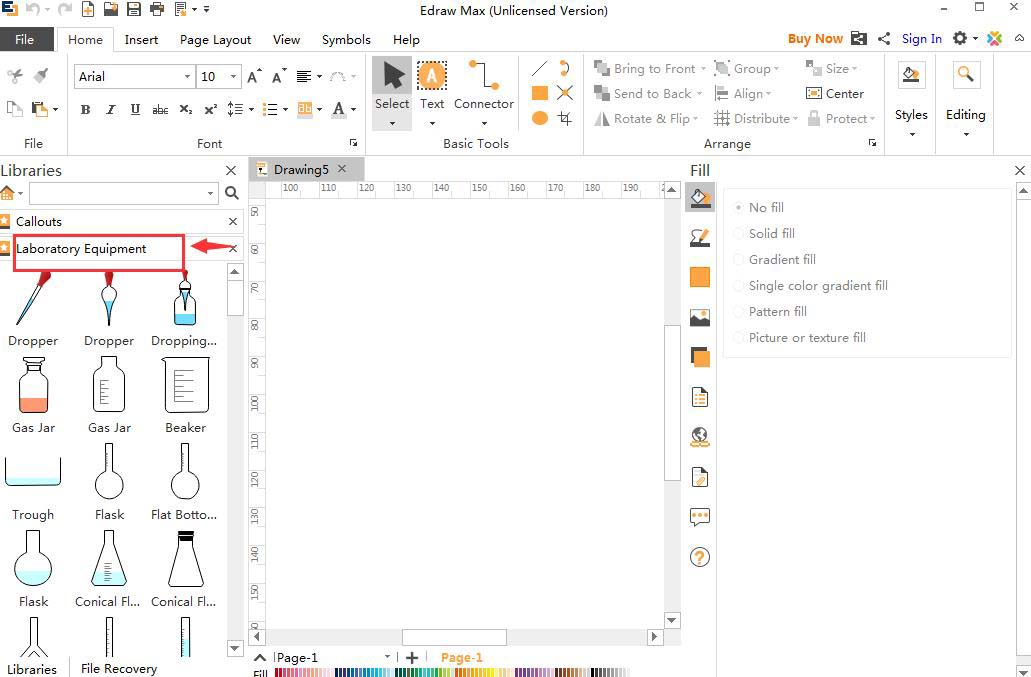The width and height of the screenshot is (1031, 677).
Task: Expand the Bring to Front dropdown arrow
Action: tap(703, 68)
